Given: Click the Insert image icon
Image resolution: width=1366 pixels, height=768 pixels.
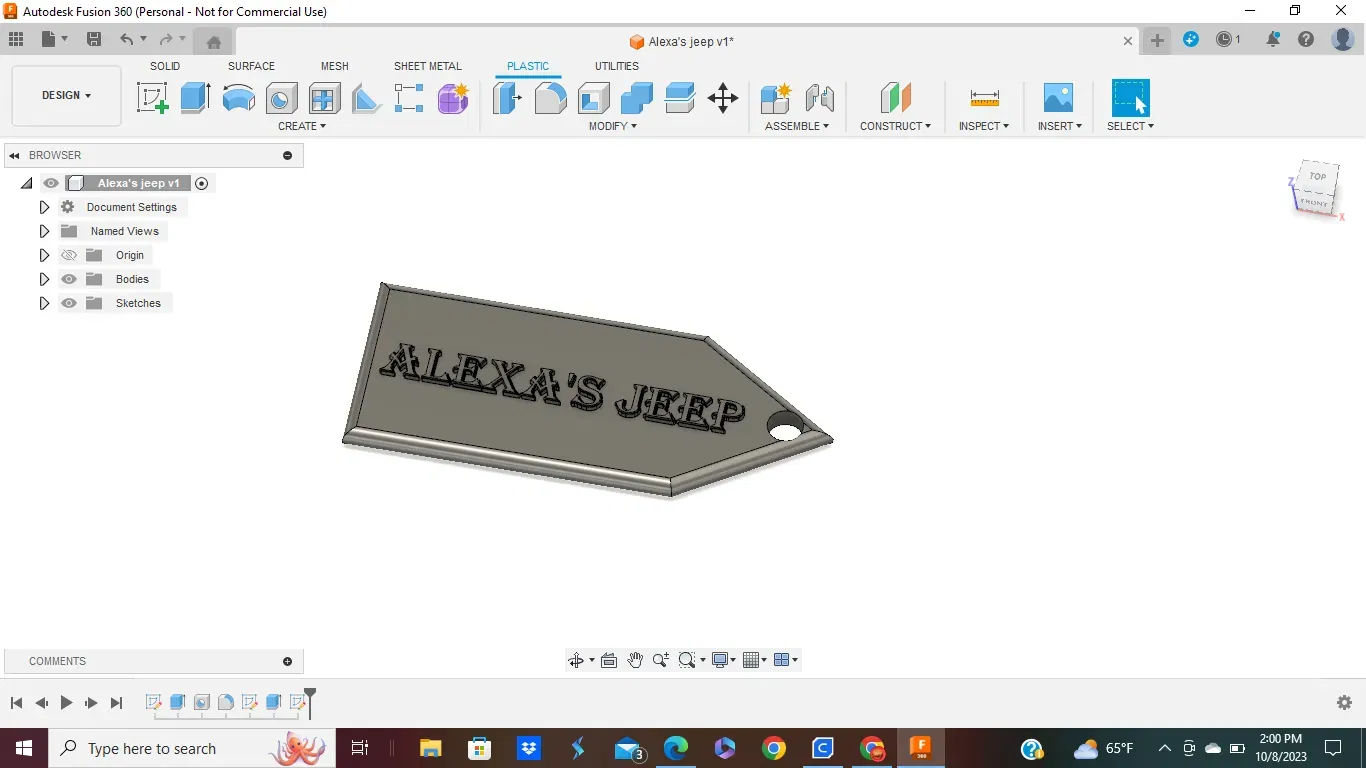Looking at the screenshot, I should pos(1058,98).
